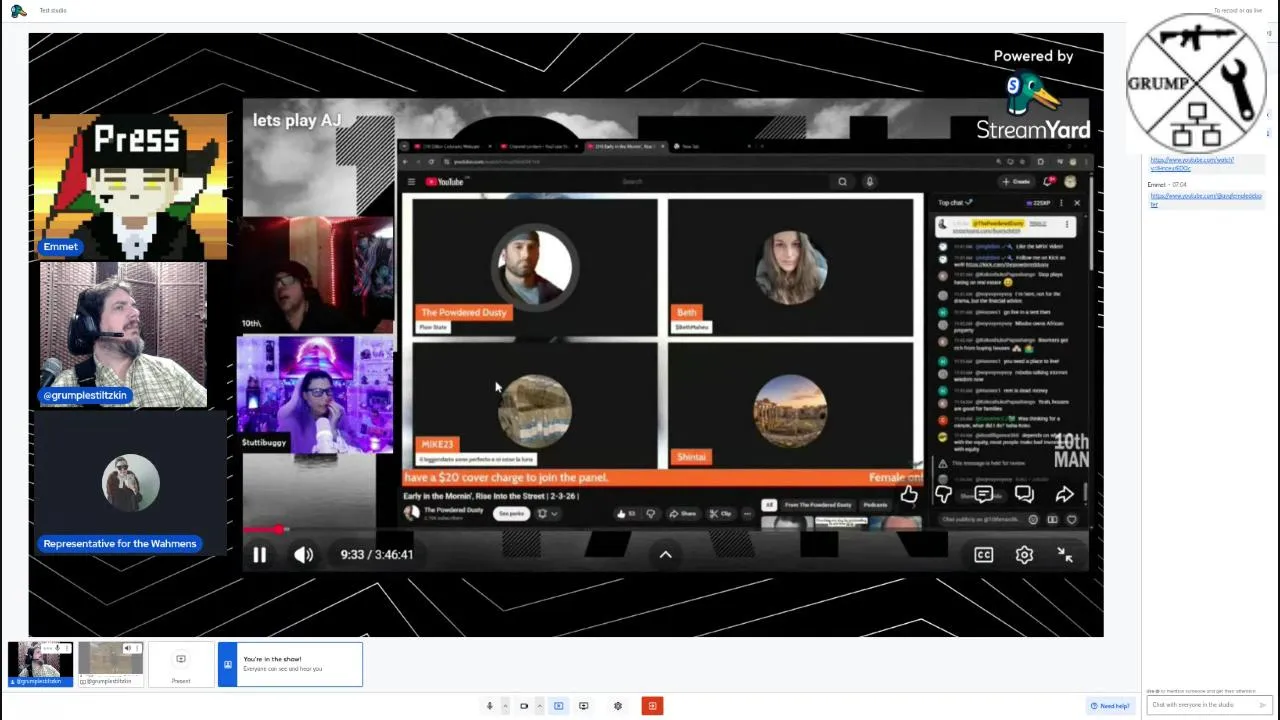The image size is (1280, 720).
Task: Click the red leave studio button
Action: coord(652,706)
